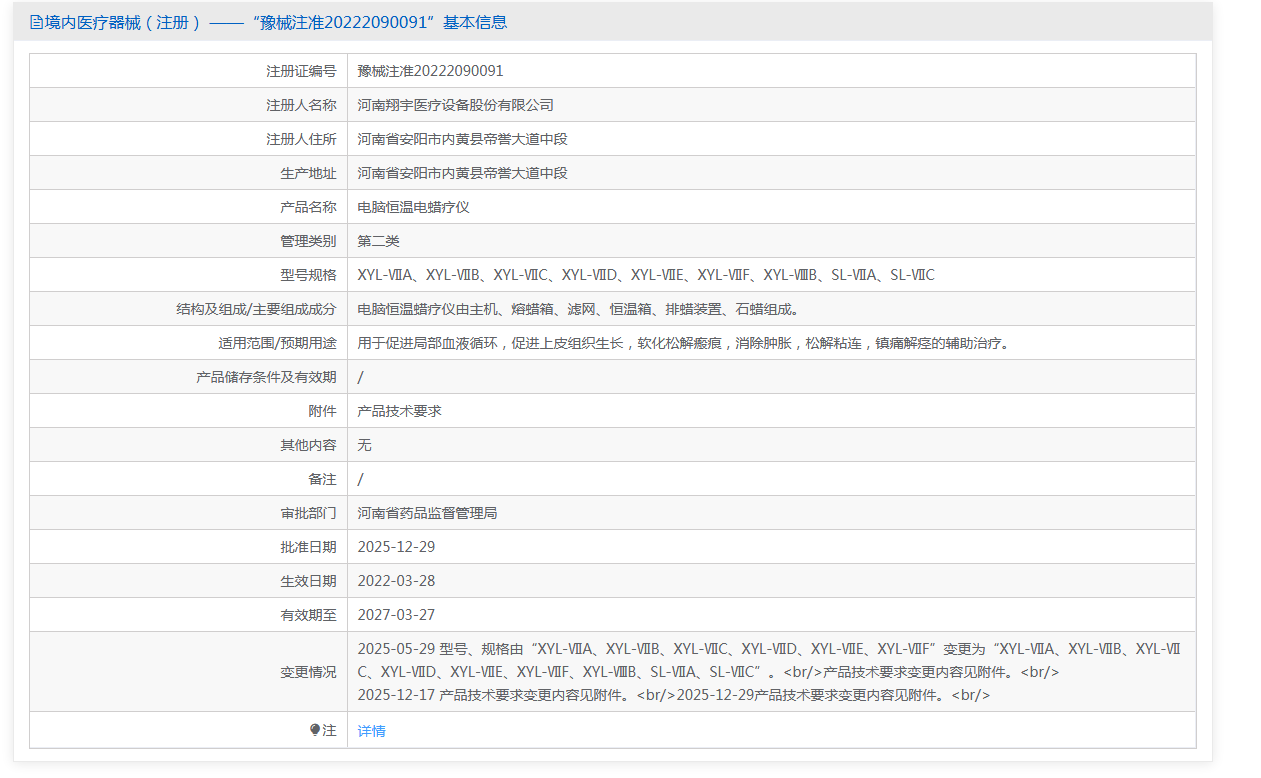1261x778 pixels.
Task: Click the 适用范围/预期用途 label
Action: click(277, 343)
